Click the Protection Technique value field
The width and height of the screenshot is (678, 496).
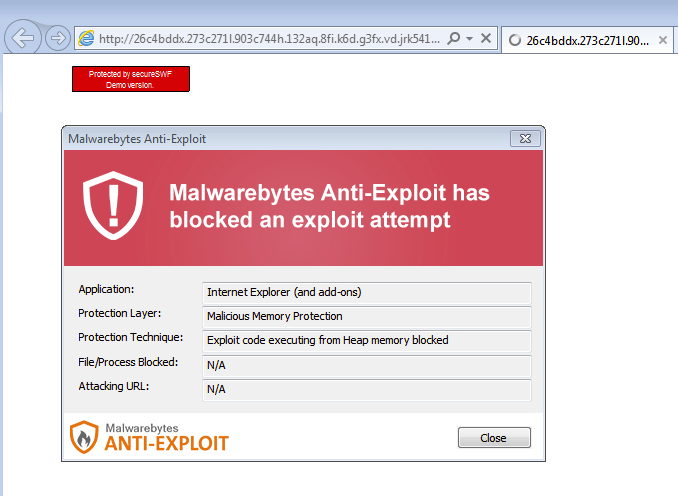point(366,340)
